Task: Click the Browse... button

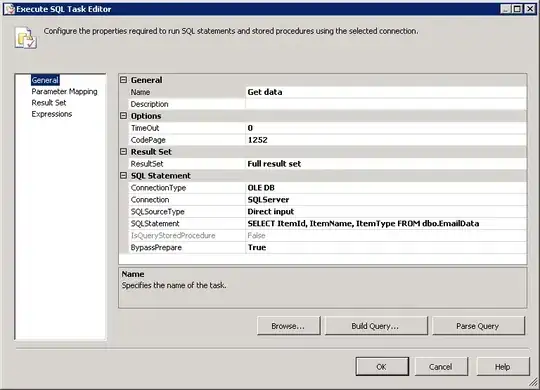Action: coord(288,326)
